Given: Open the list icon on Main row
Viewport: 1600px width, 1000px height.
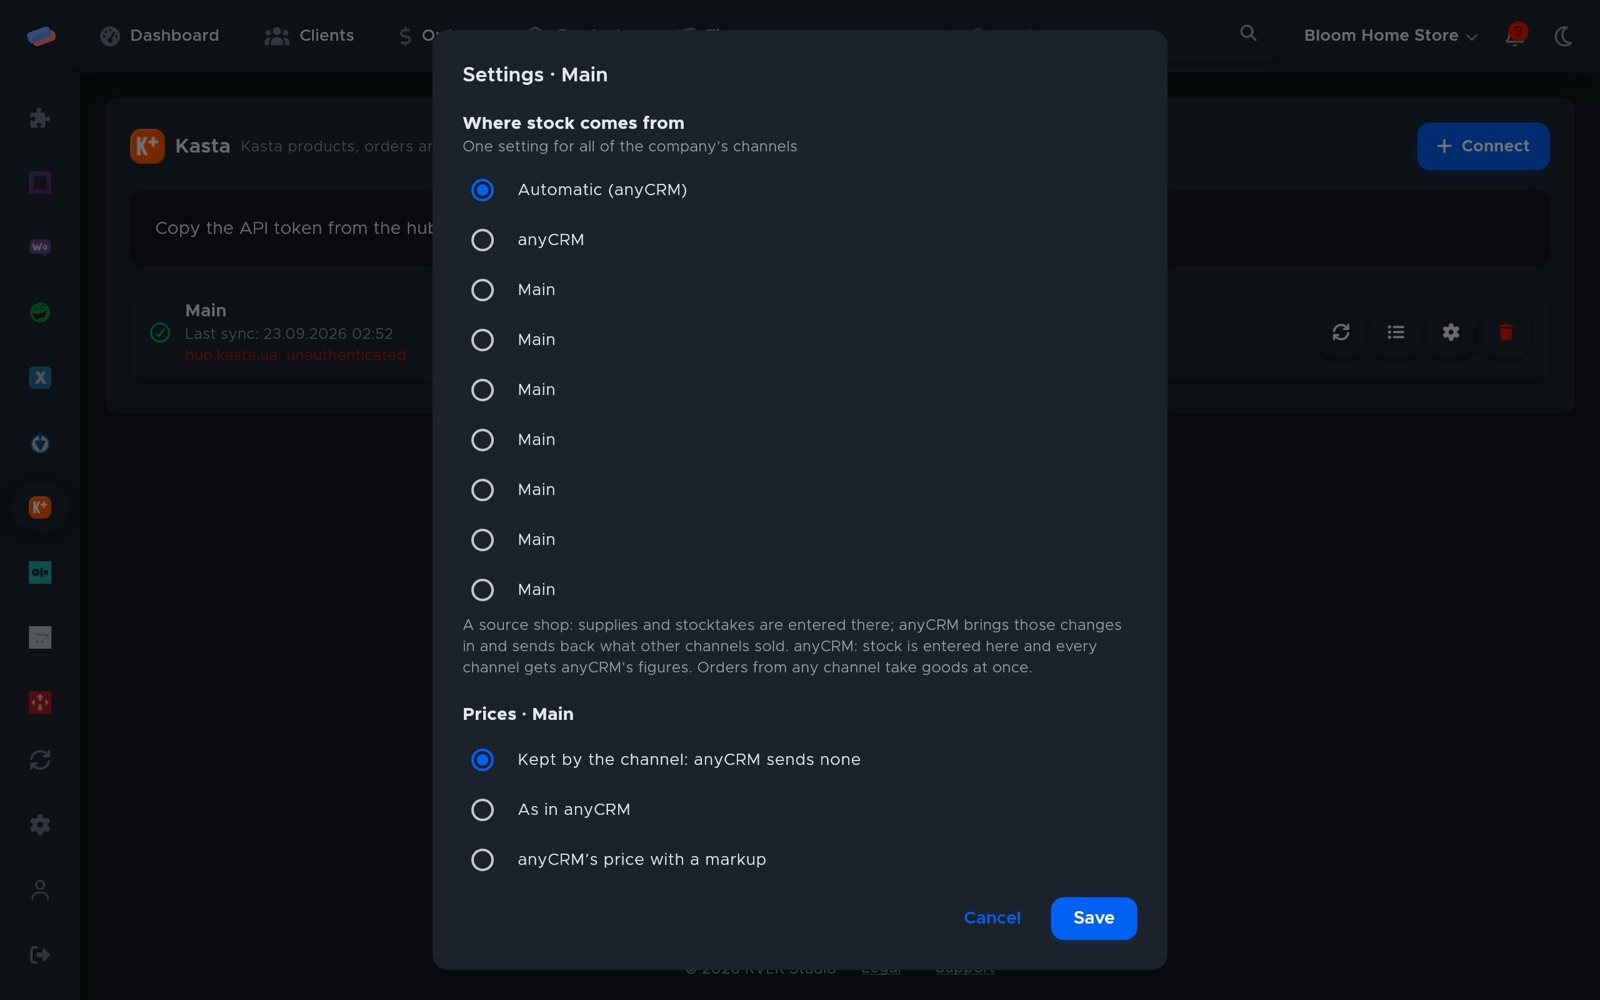Looking at the screenshot, I should pos(1396,332).
